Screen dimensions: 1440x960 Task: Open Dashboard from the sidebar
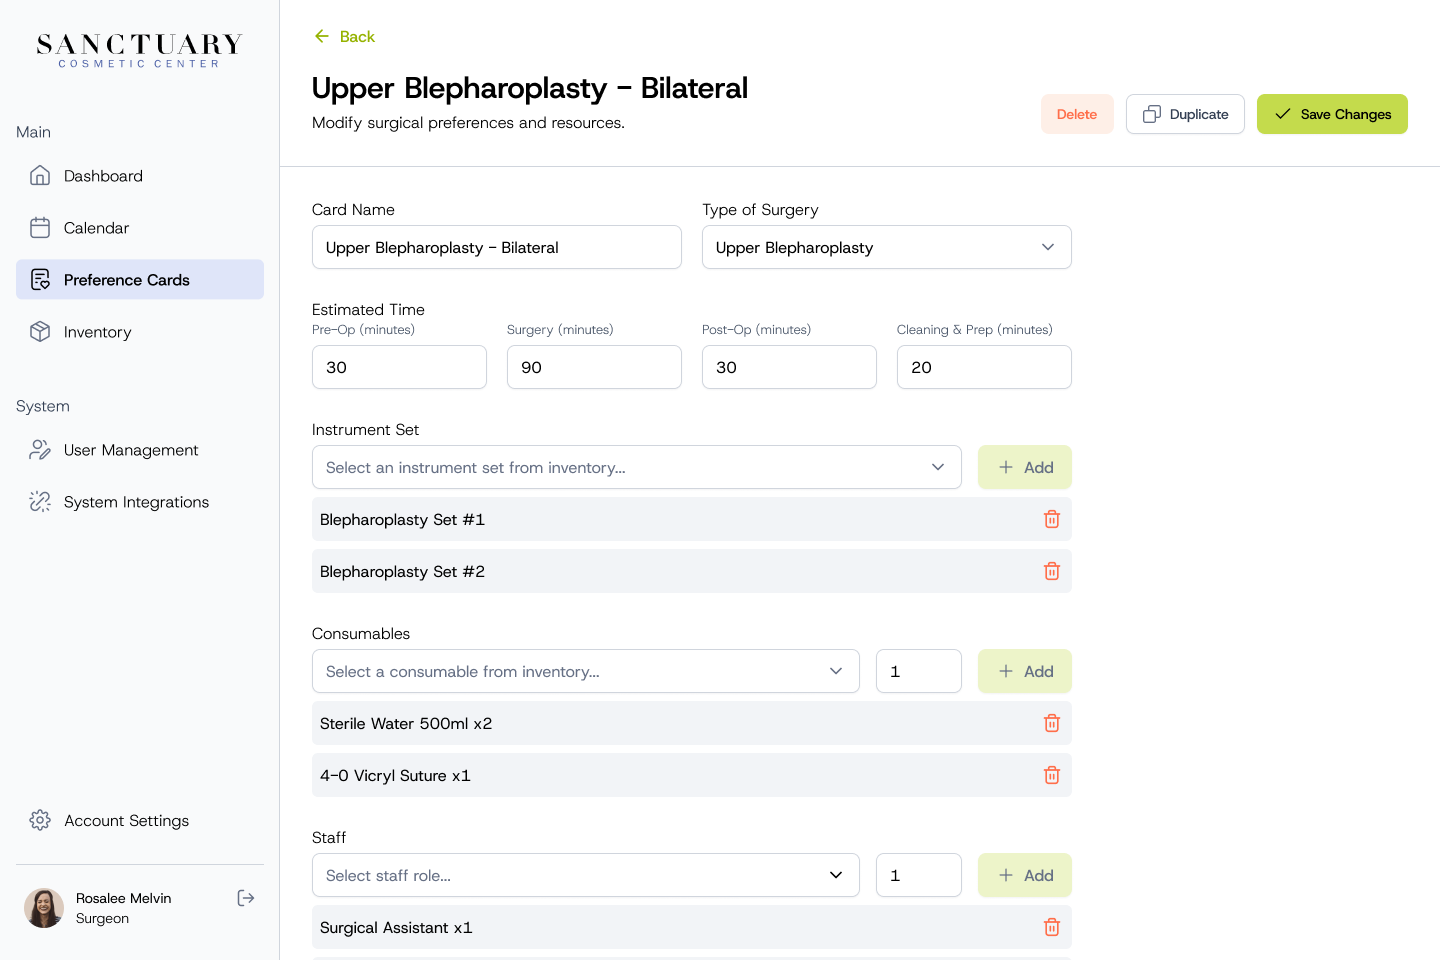(x=140, y=176)
